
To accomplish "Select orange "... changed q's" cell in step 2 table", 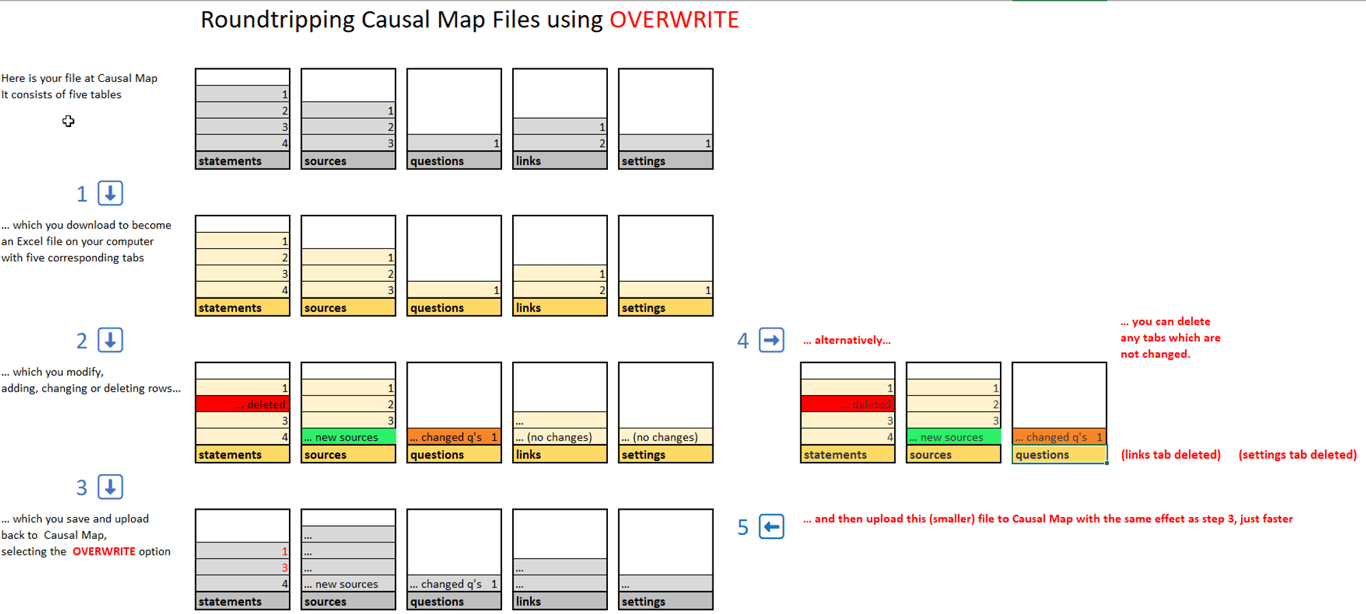I will point(454,437).
